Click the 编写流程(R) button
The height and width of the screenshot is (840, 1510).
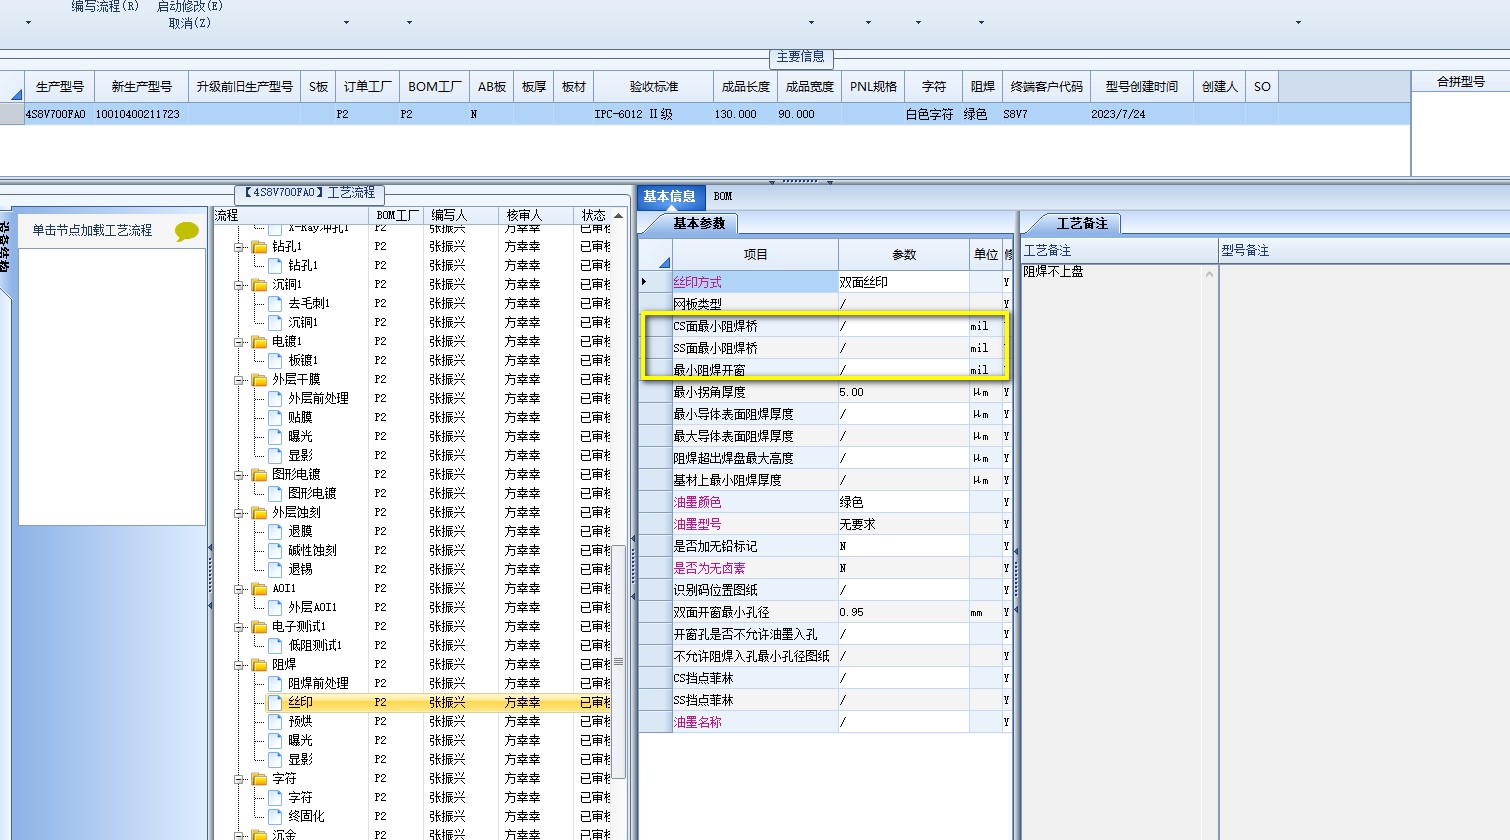point(105,6)
